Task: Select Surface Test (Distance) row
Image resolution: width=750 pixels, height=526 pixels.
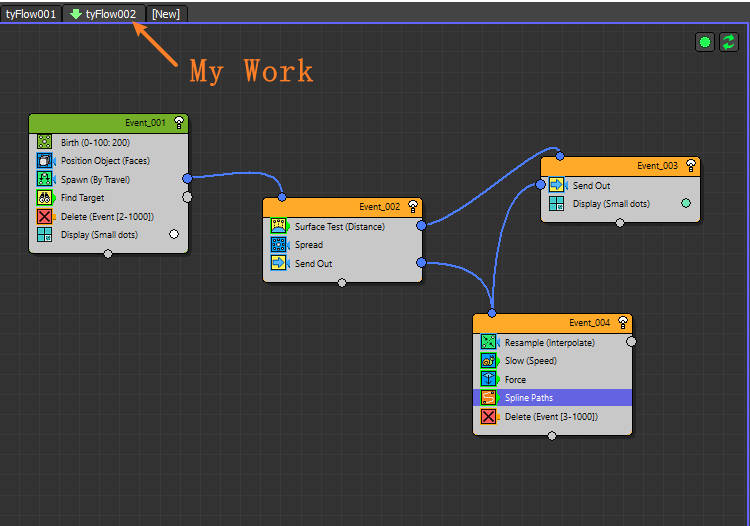Action: [x=342, y=226]
